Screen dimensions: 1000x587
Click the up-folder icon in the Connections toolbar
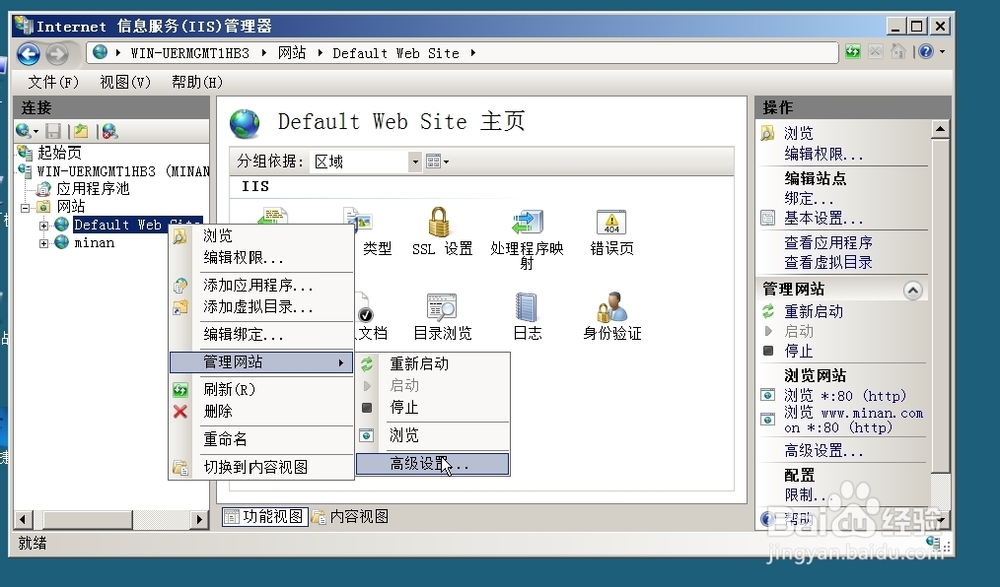pos(81,131)
